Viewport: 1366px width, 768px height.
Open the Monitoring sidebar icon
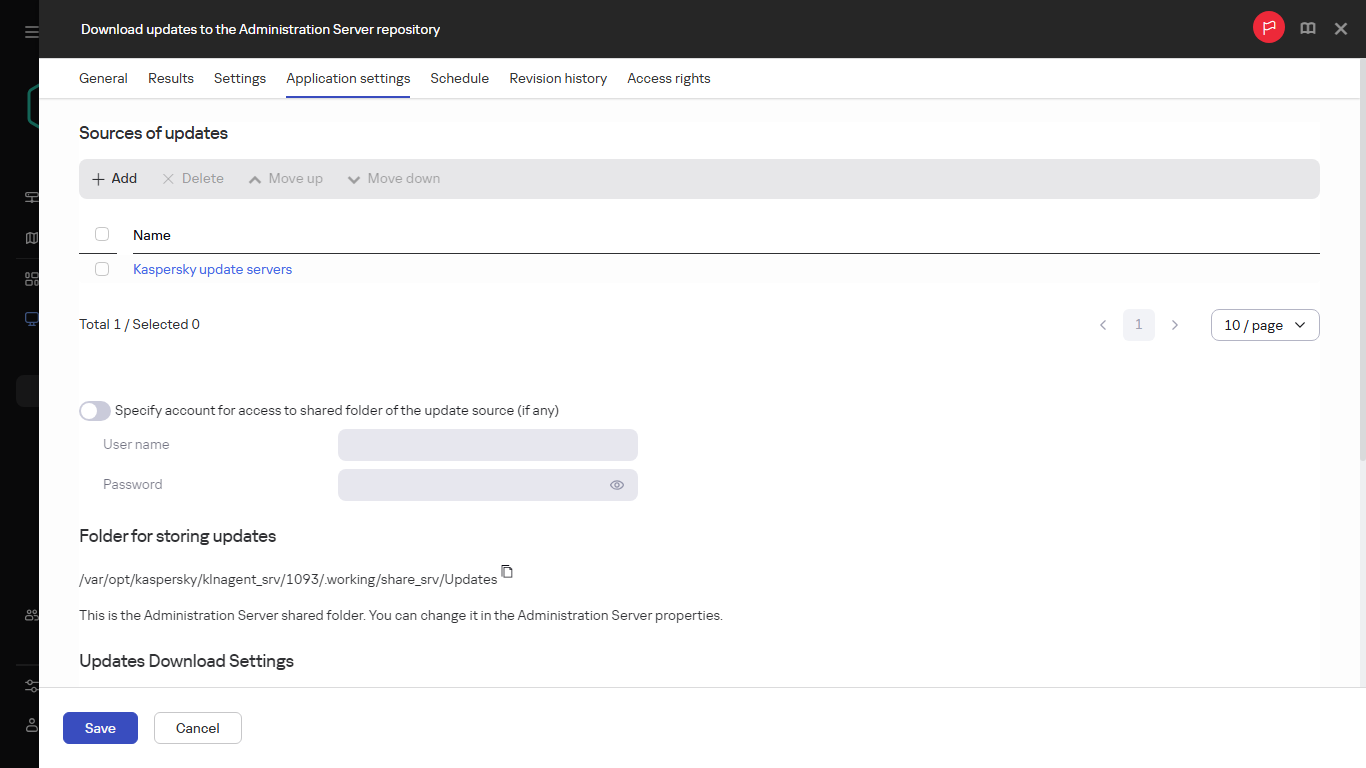point(30,197)
